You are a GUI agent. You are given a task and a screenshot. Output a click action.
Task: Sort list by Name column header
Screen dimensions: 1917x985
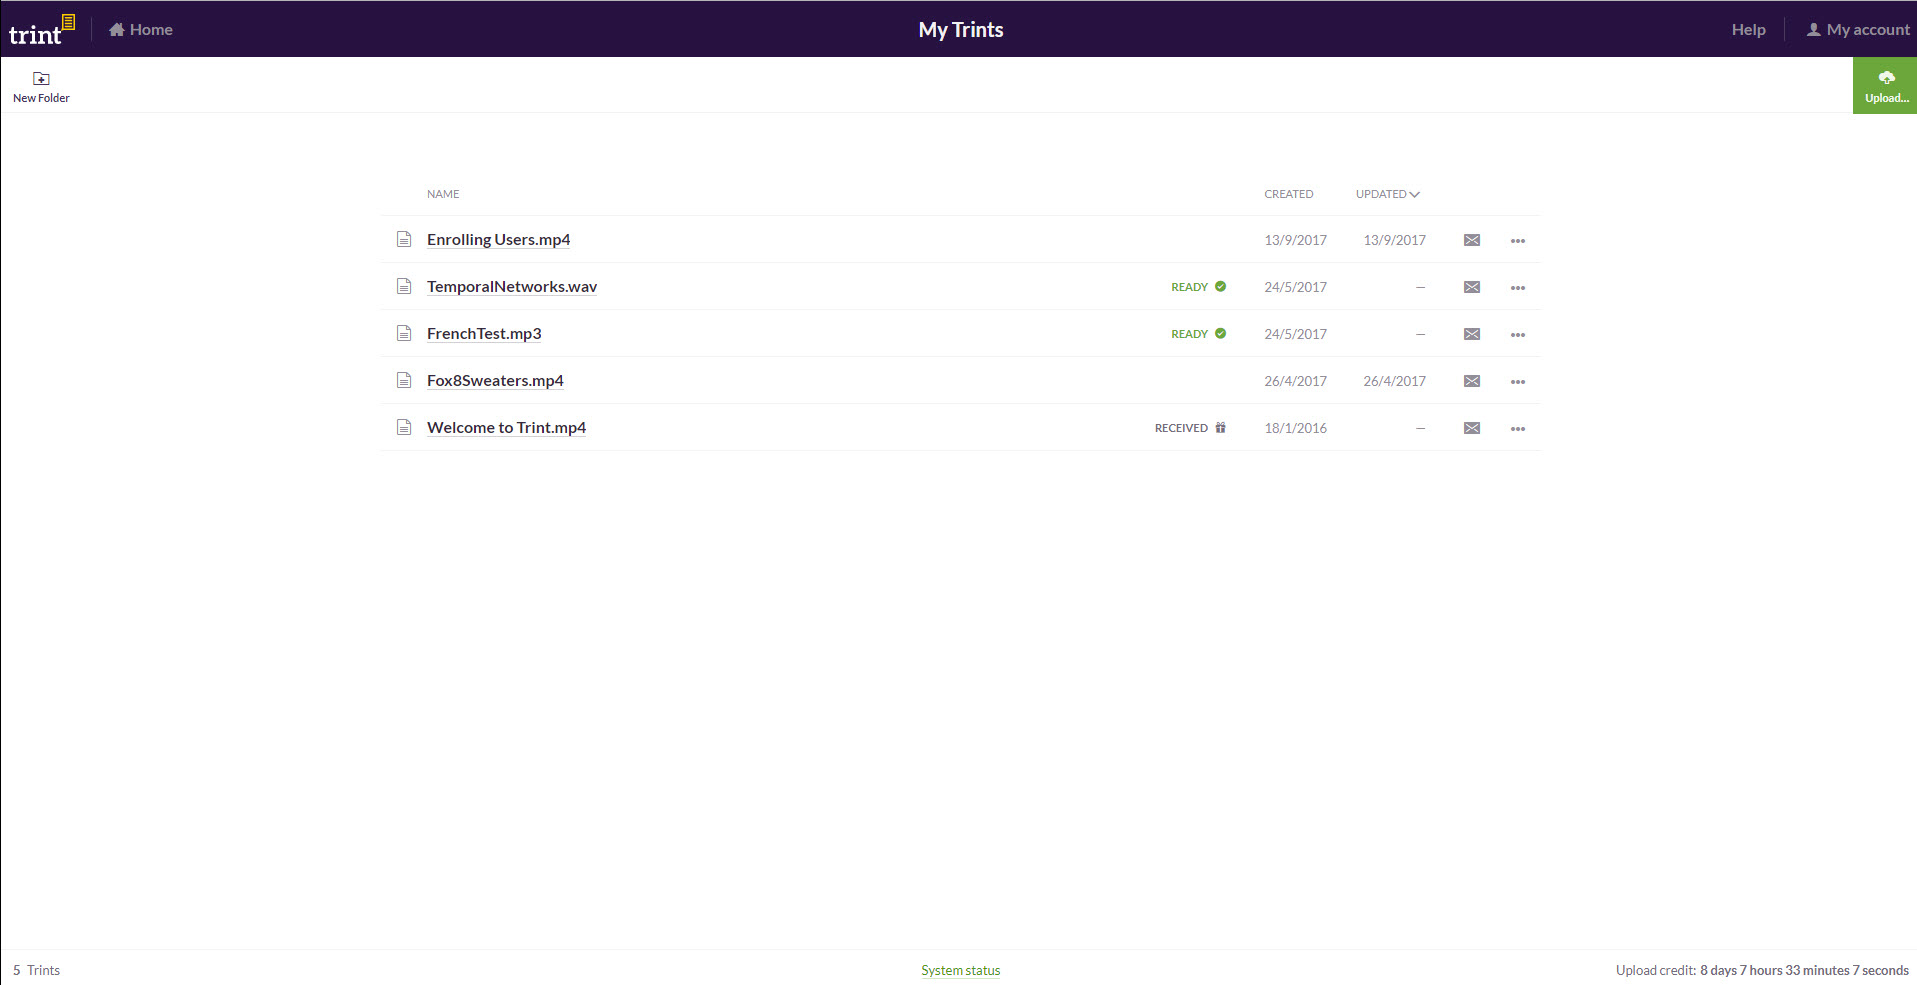443,194
